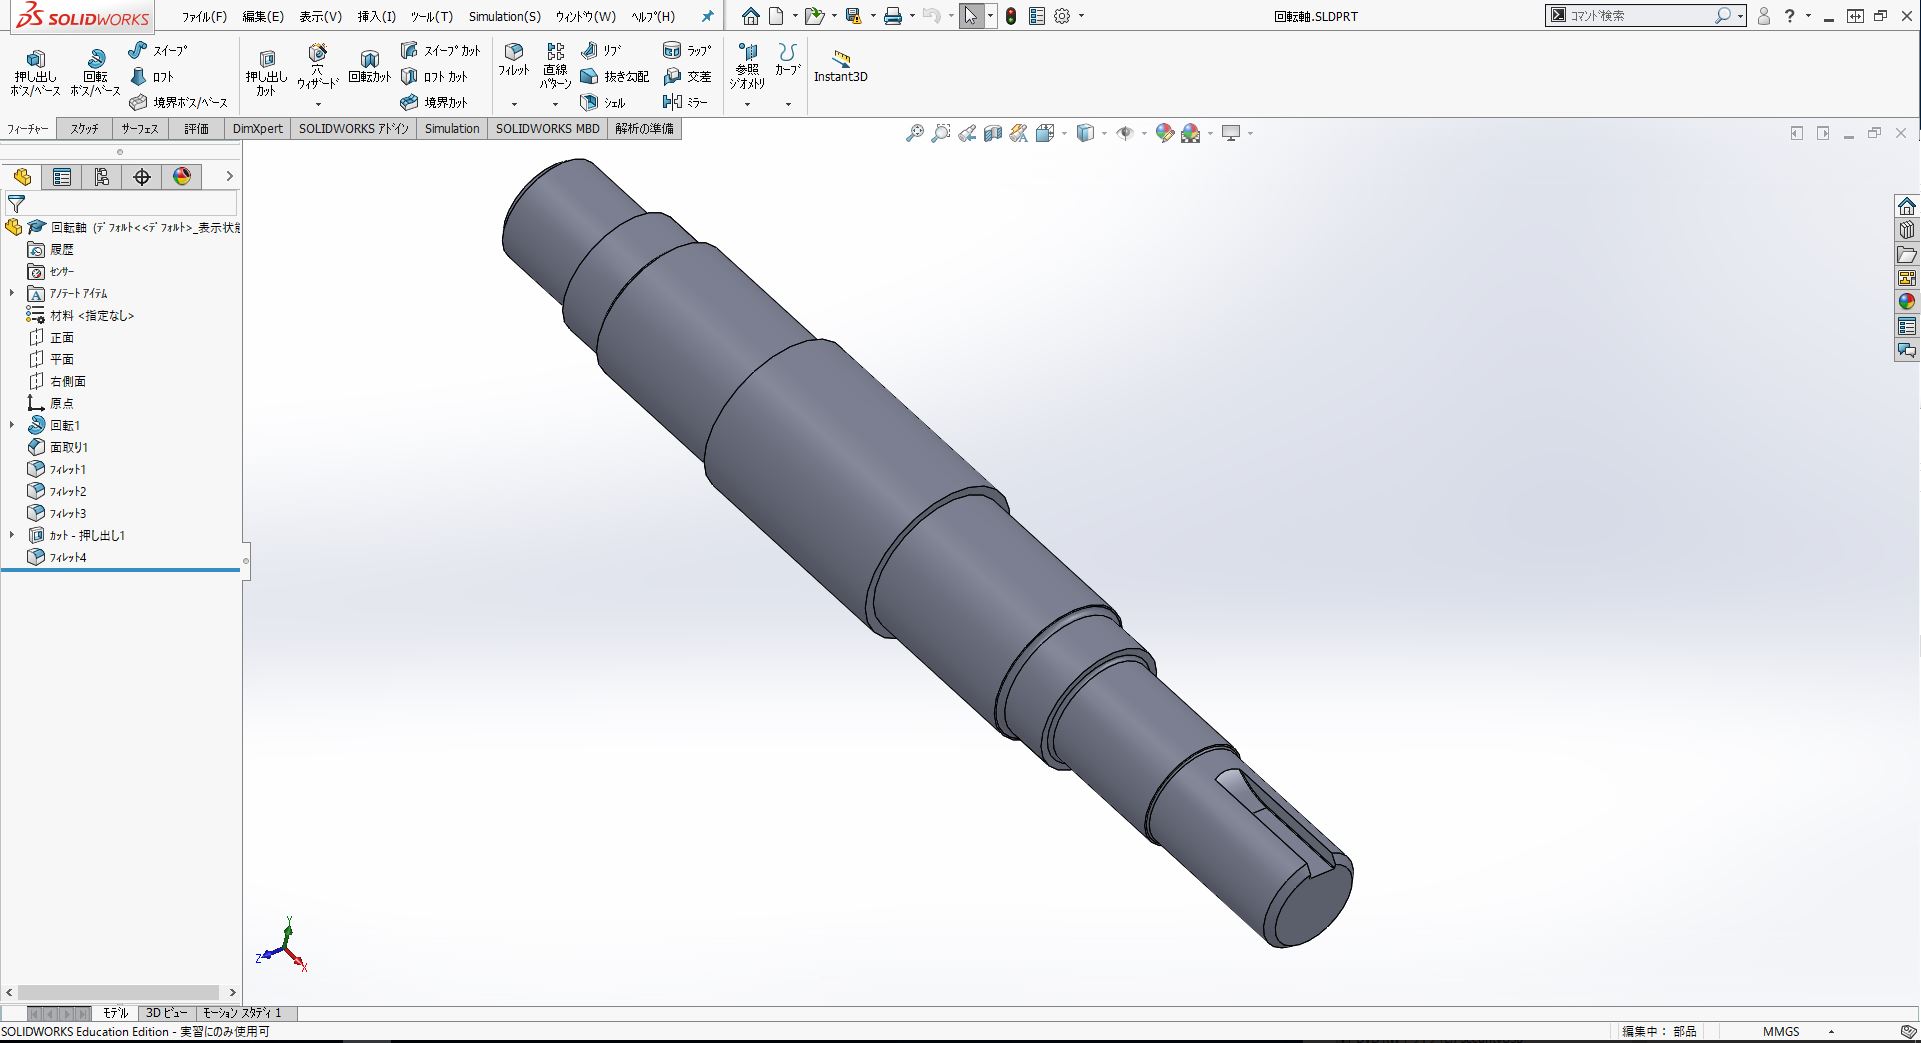
Task: Open the 挿入(I) menu
Action: [376, 16]
